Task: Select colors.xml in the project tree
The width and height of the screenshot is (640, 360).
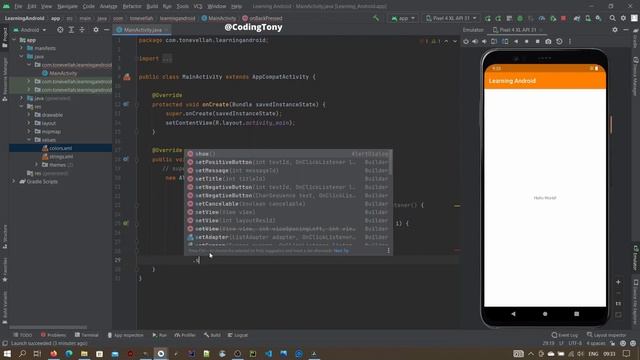Action: click(60, 148)
